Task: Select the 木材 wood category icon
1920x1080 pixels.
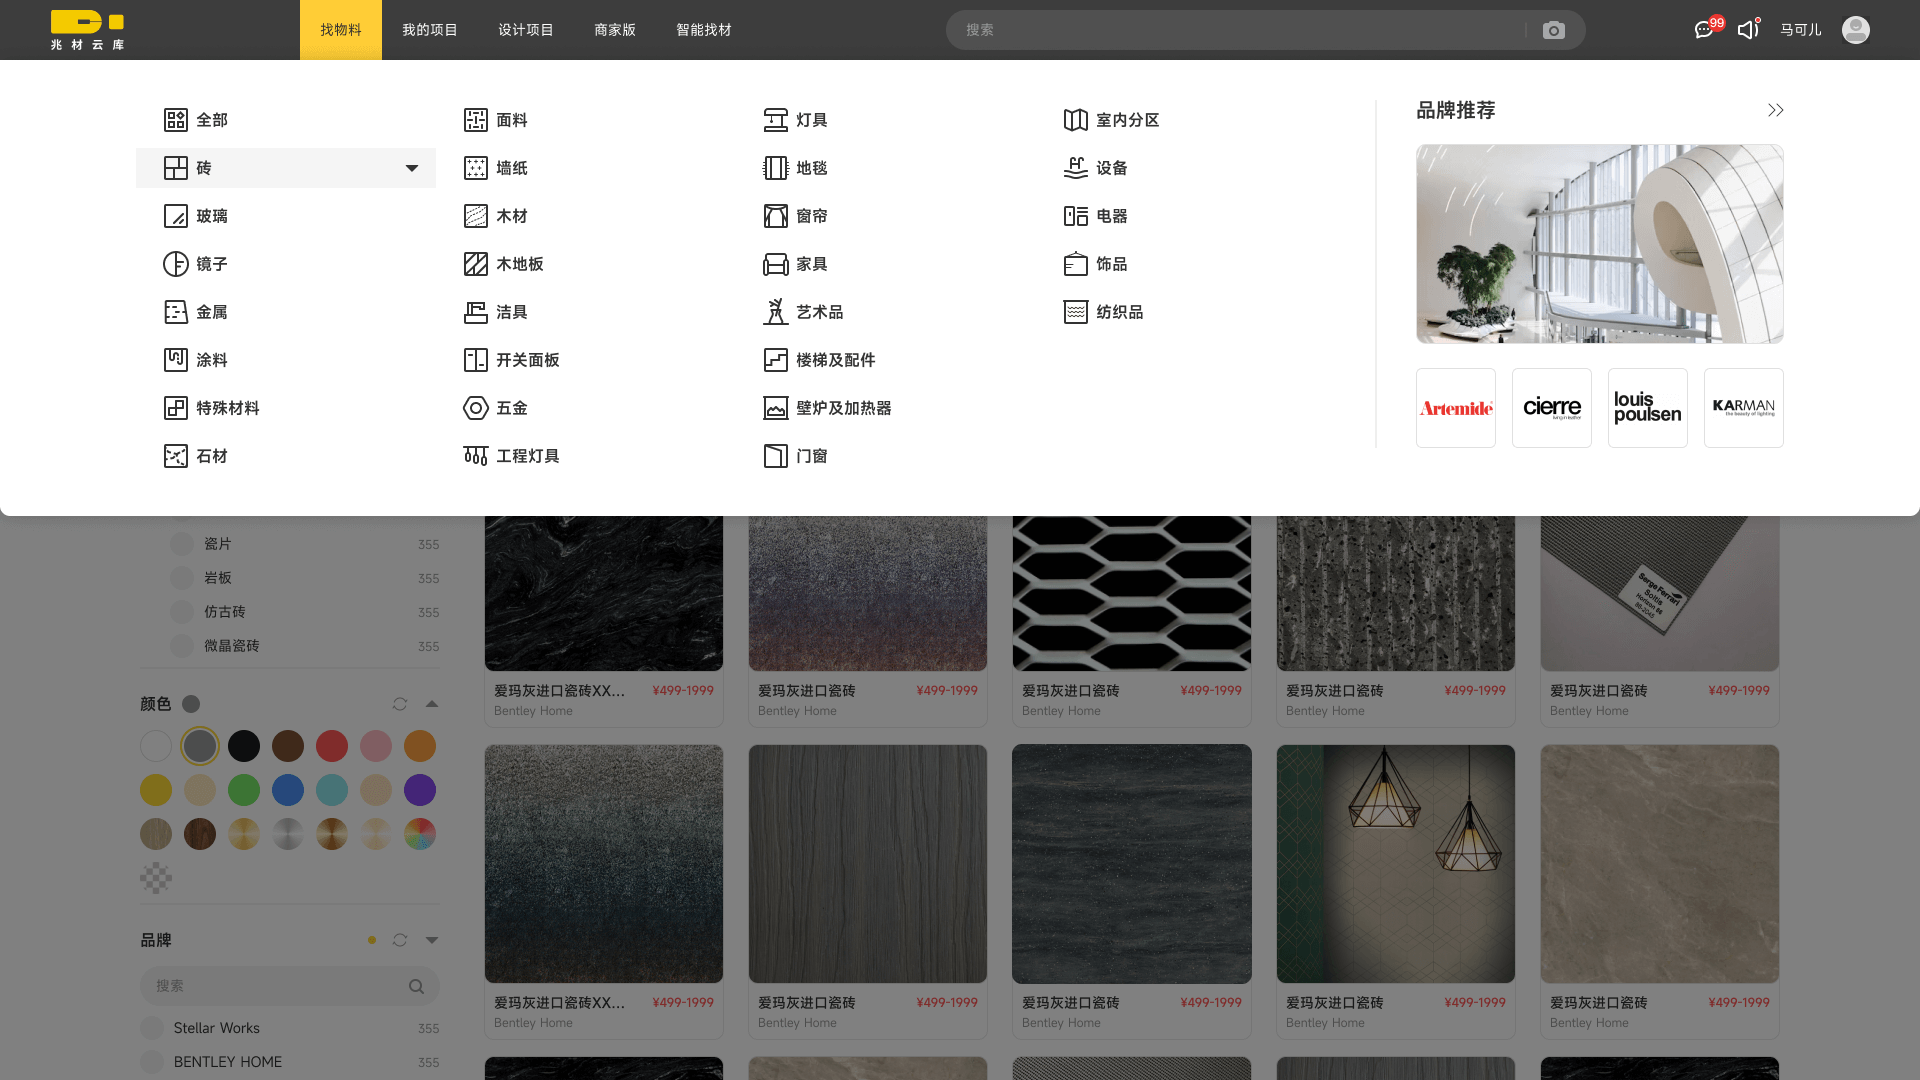Action: (x=476, y=216)
